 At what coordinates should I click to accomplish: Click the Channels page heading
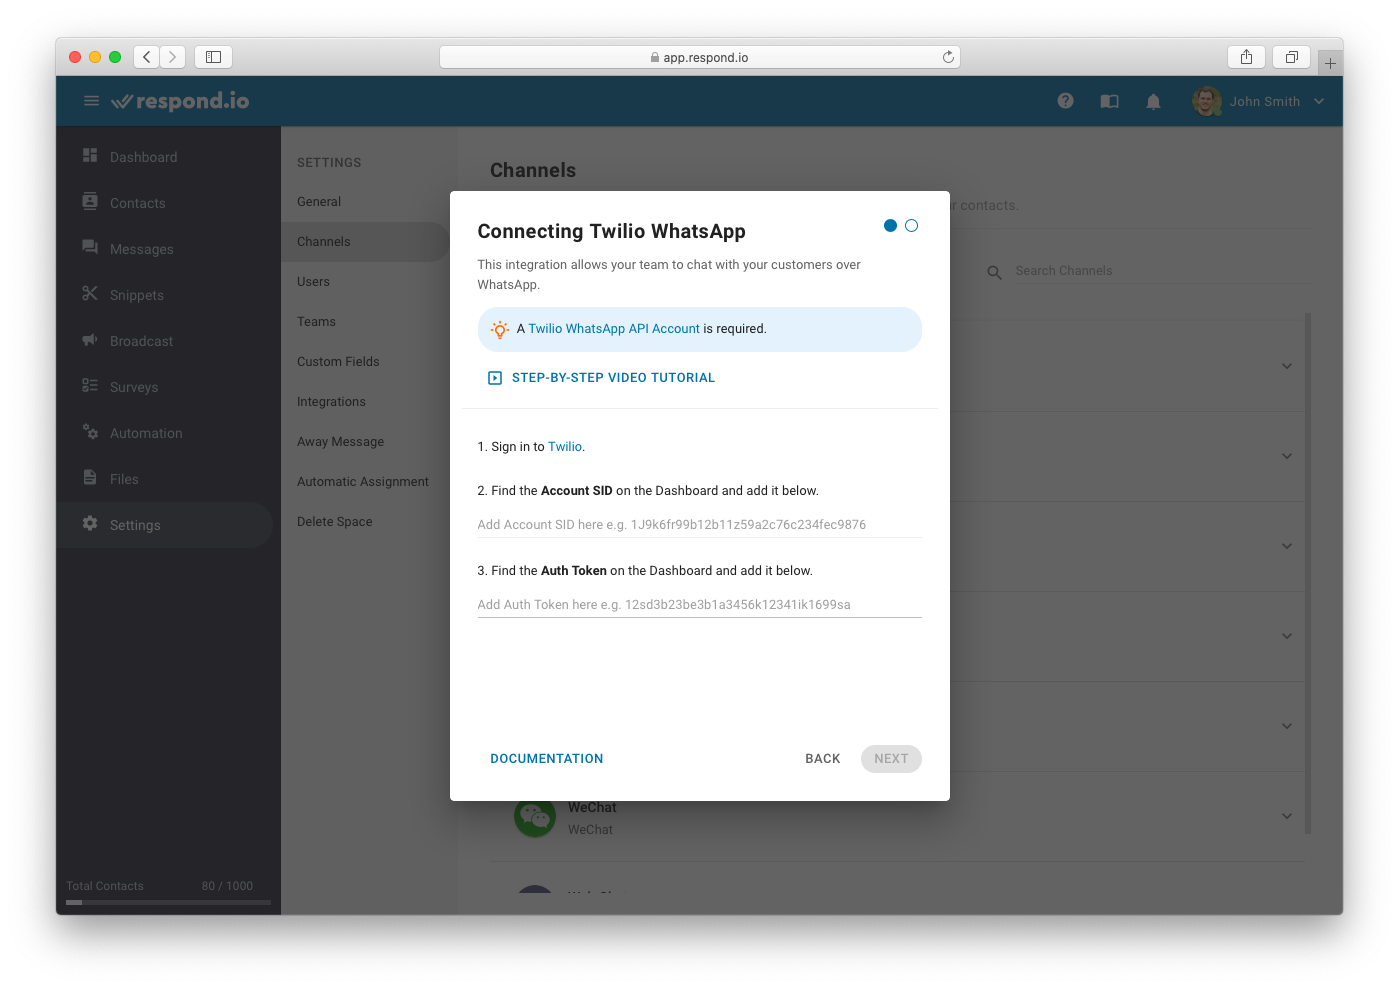[533, 170]
